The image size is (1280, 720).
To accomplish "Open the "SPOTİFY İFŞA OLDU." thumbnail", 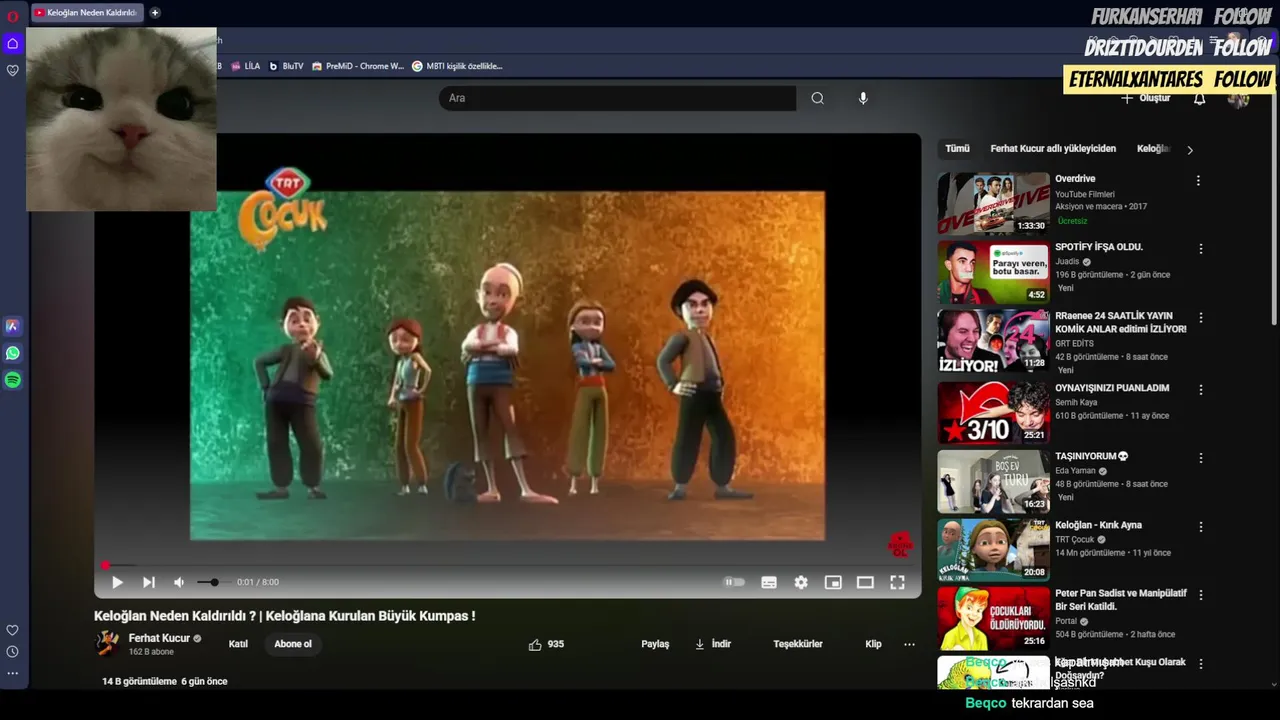I will click(993, 272).
